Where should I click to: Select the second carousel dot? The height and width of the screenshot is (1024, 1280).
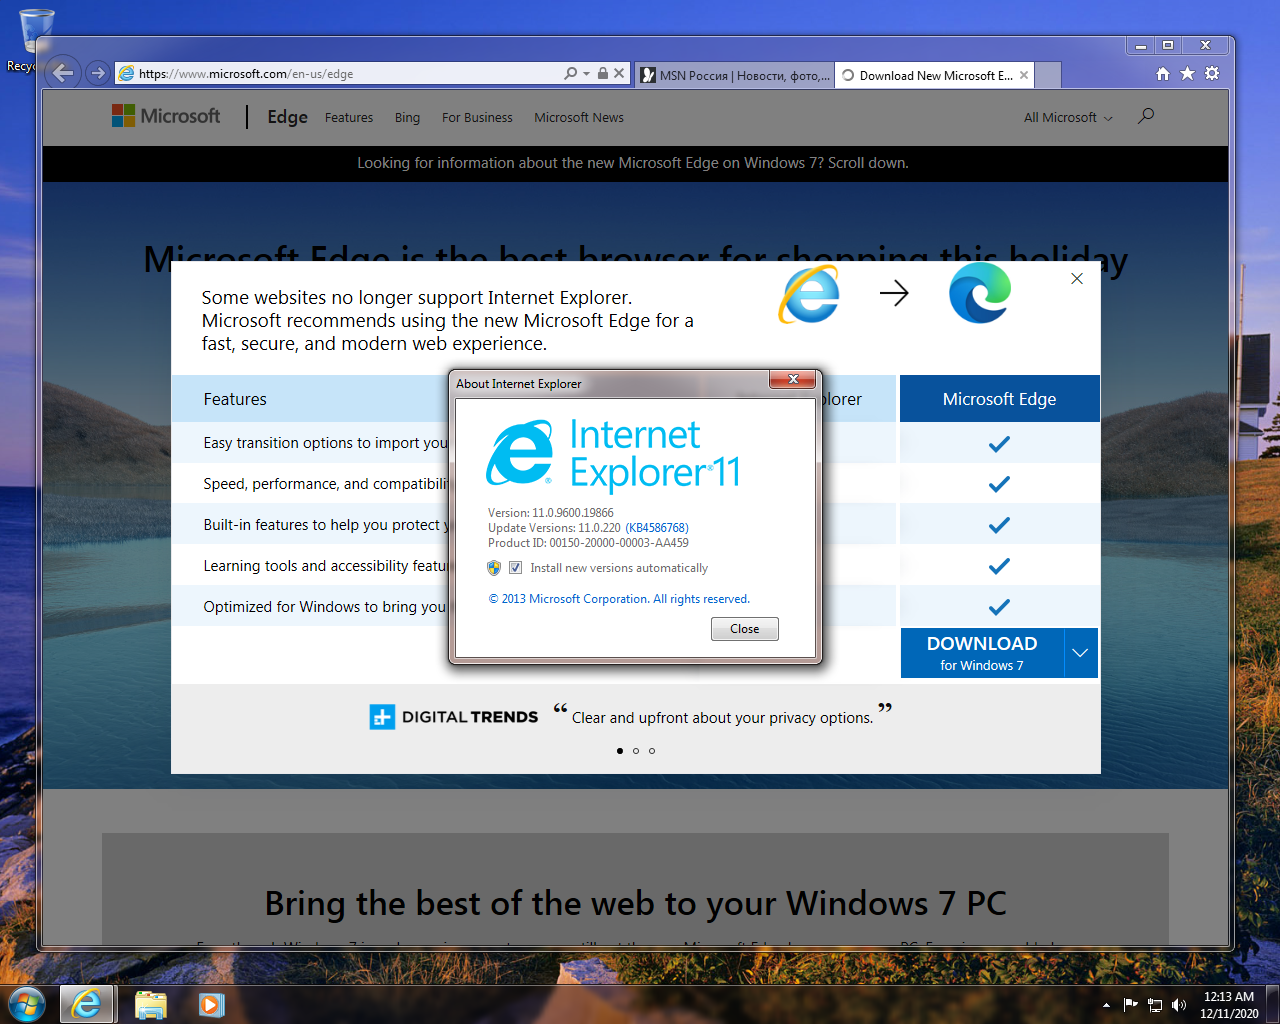[636, 751]
